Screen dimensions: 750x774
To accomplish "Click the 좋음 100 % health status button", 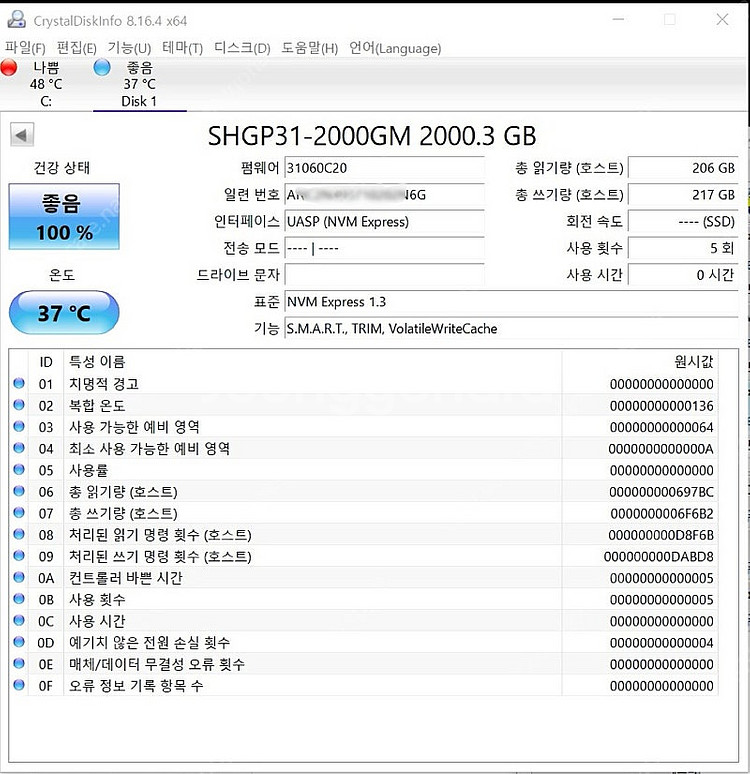I will (x=64, y=216).
